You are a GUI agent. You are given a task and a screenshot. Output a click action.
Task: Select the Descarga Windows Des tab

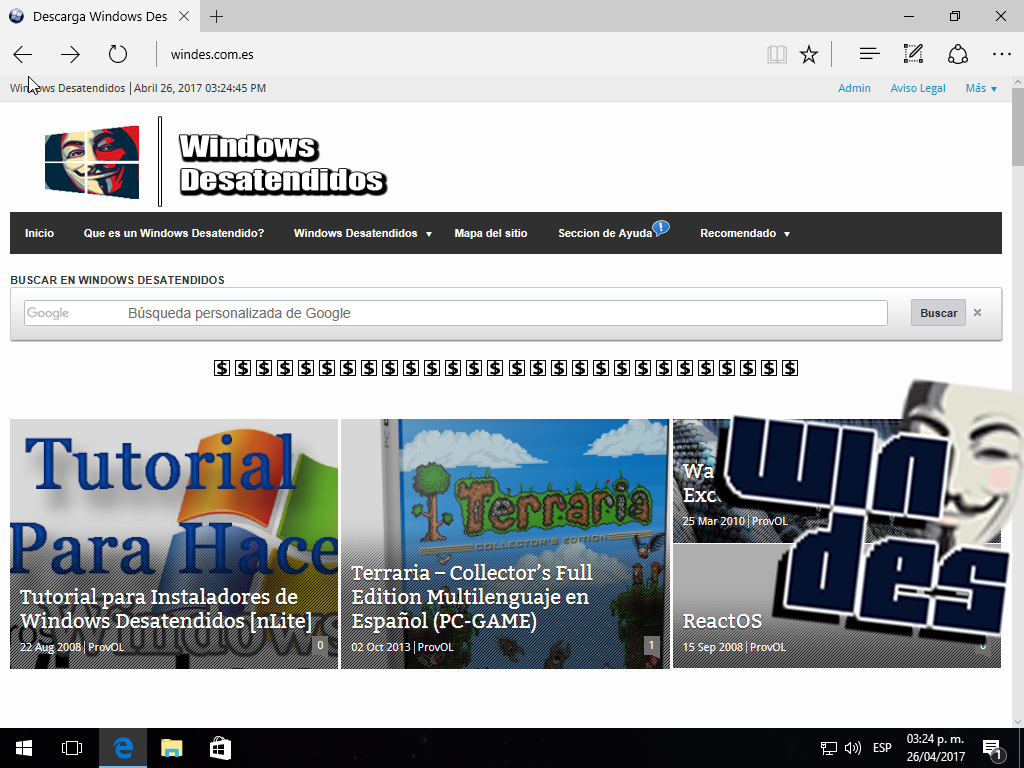pyautogui.click(x=99, y=16)
